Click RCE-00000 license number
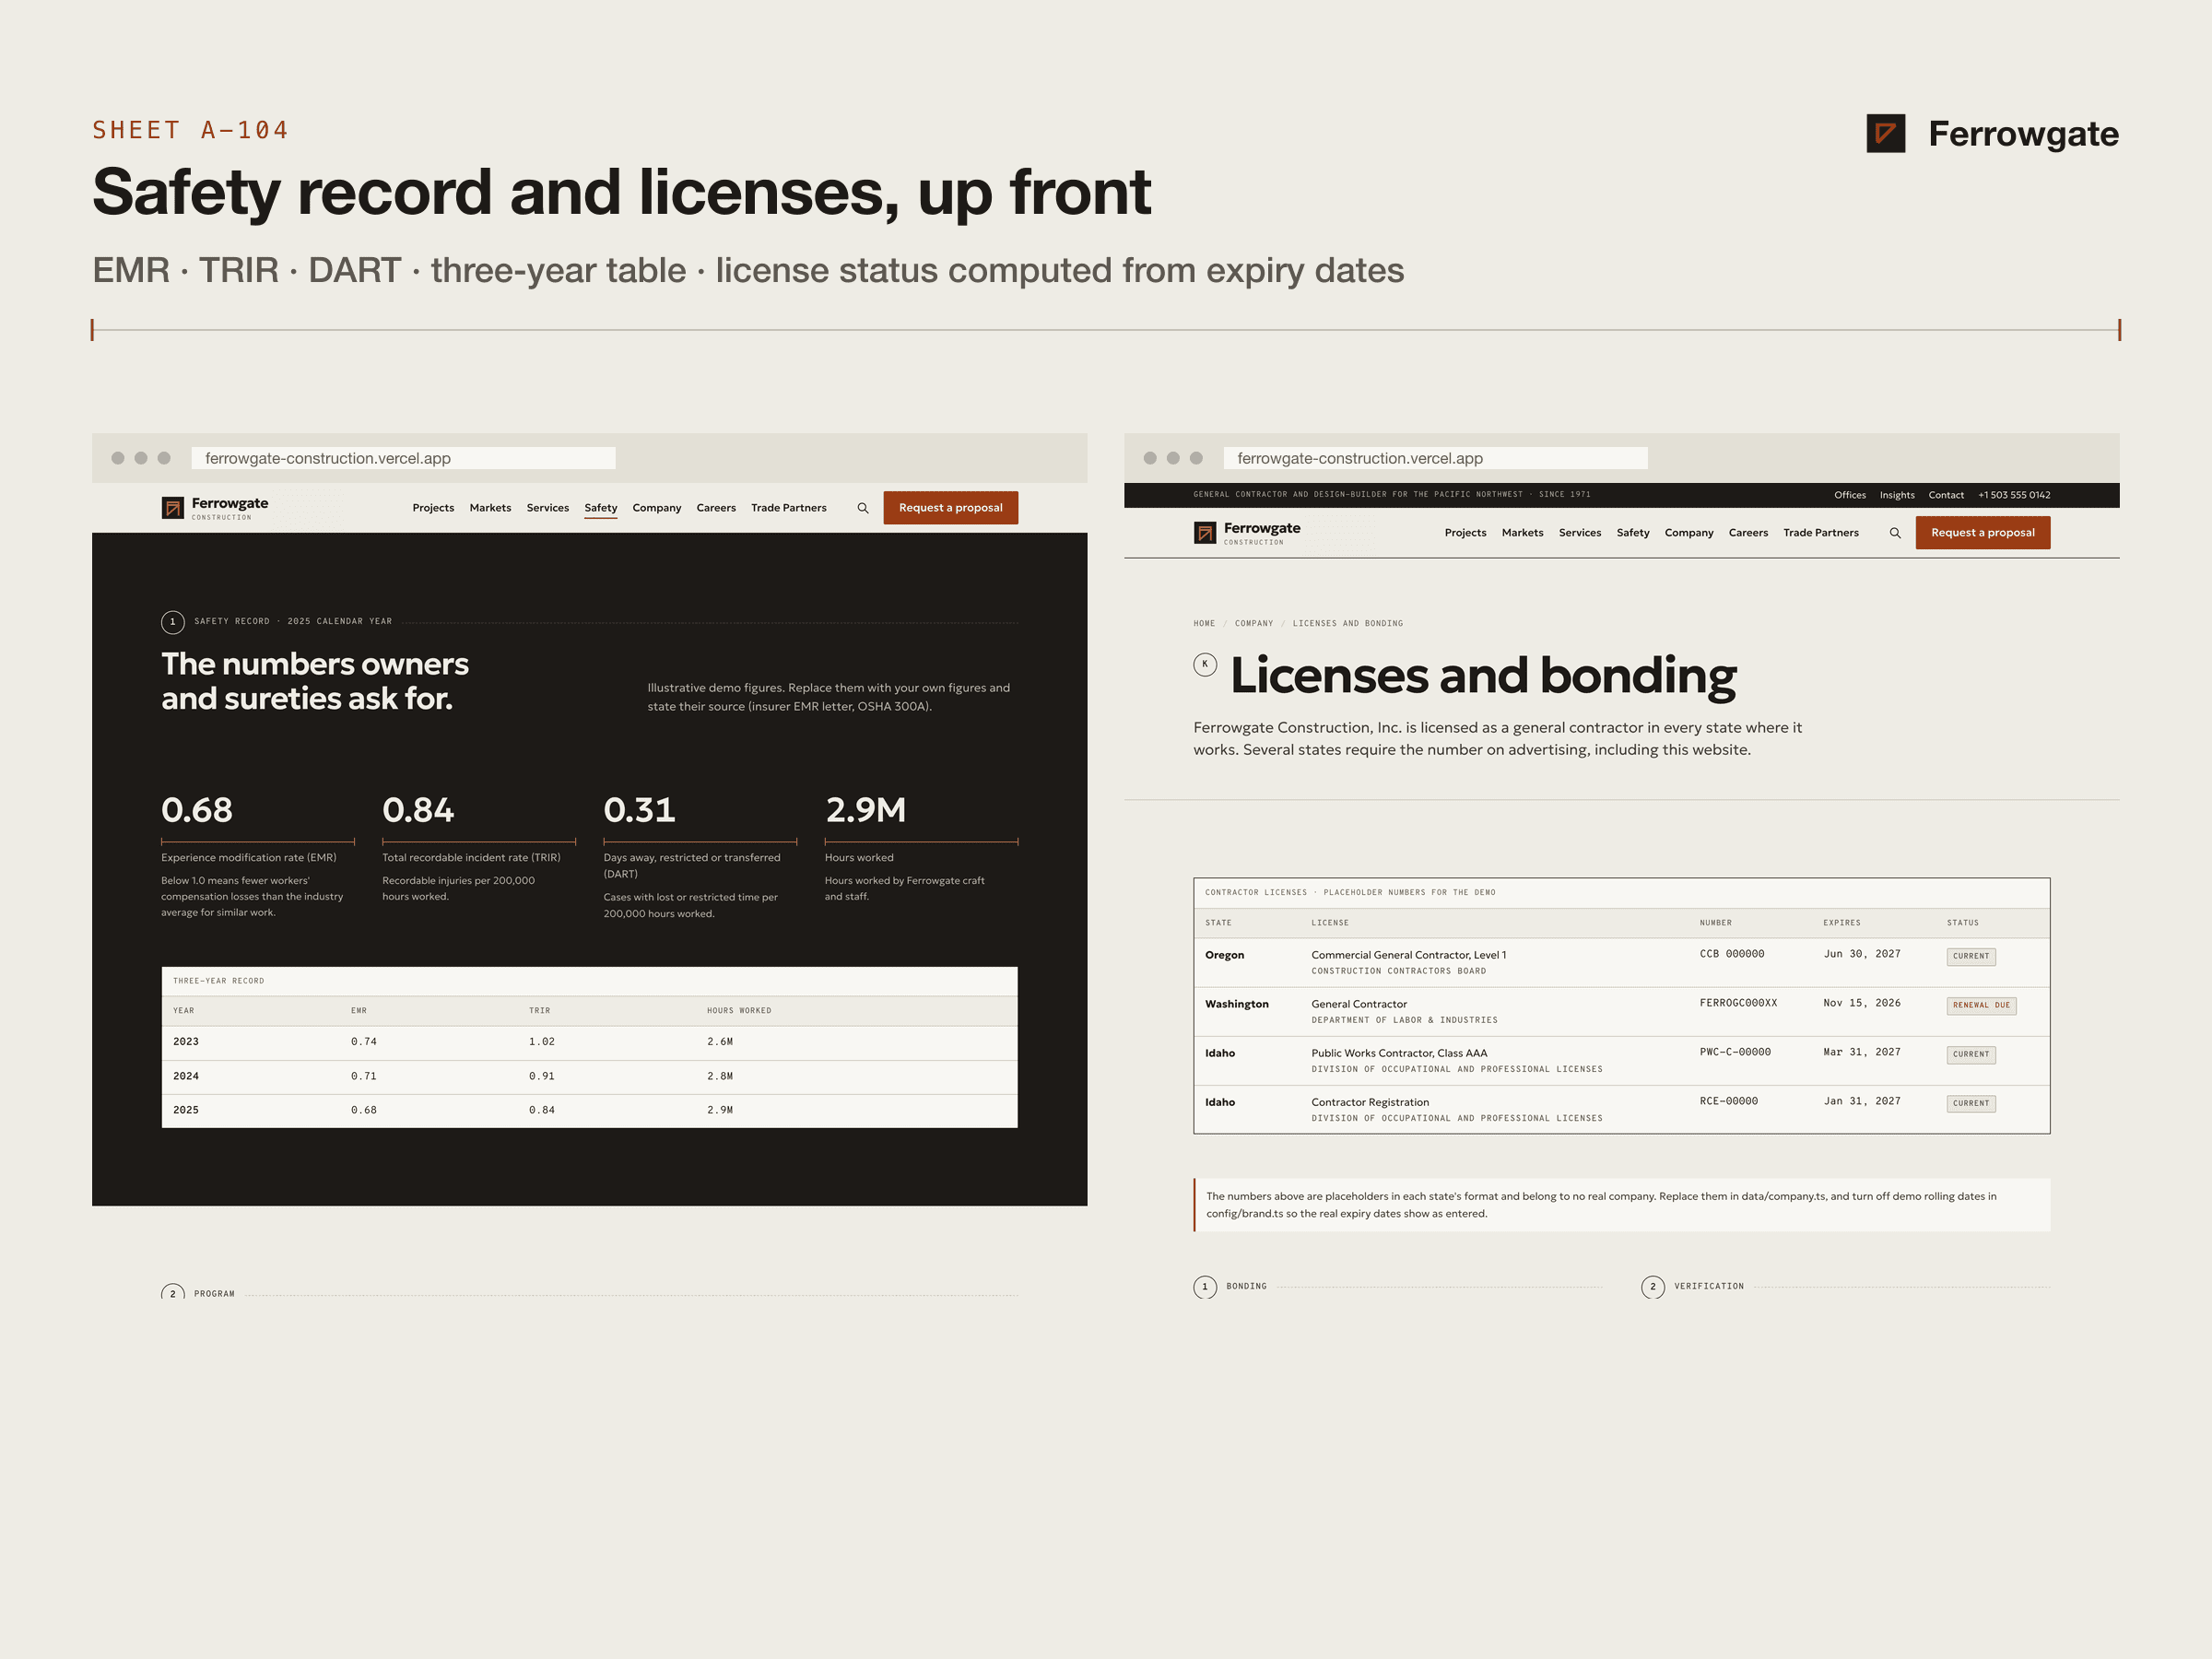 tap(1728, 1101)
